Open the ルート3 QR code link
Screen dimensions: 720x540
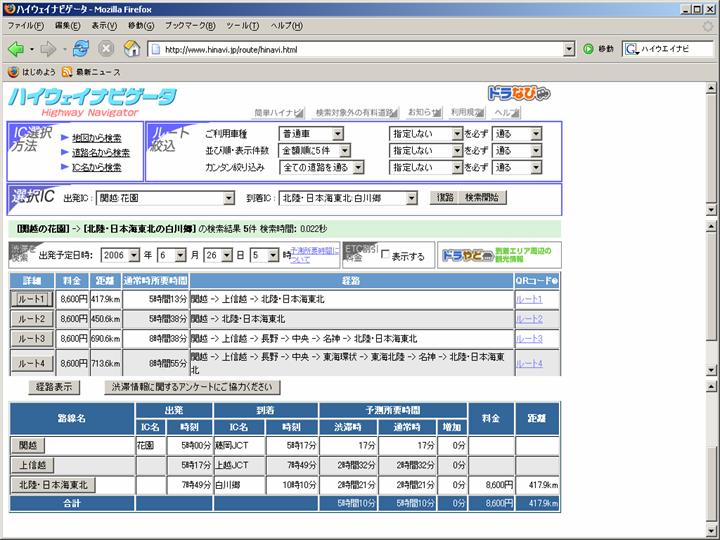(x=529, y=339)
